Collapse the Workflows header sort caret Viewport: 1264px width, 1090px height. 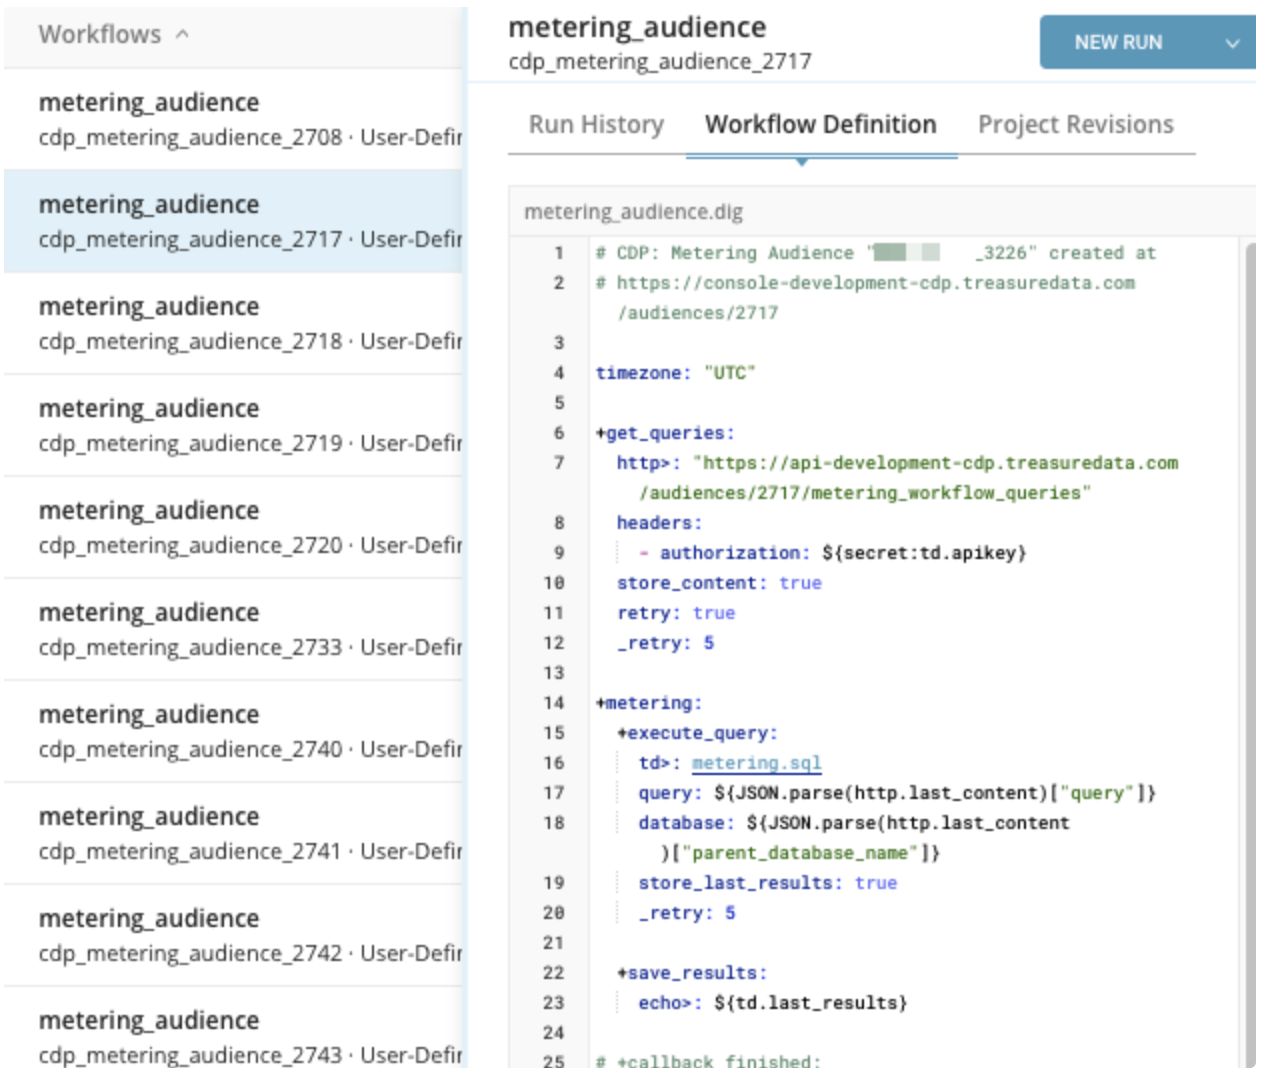(182, 34)
